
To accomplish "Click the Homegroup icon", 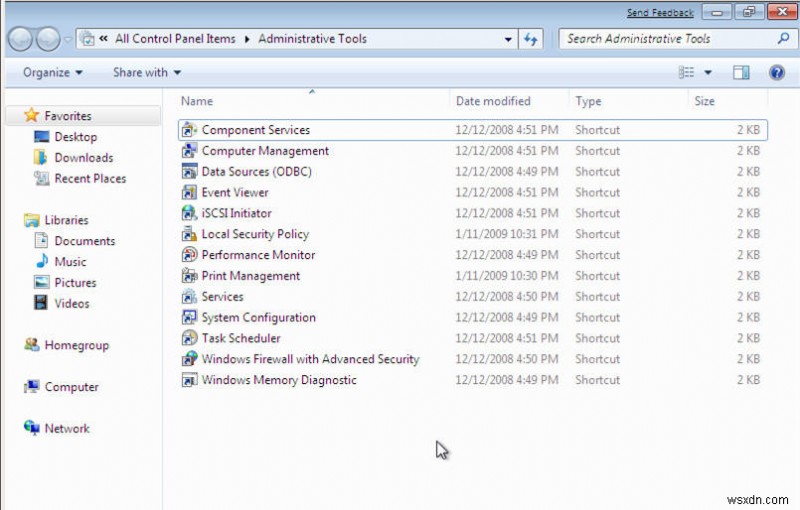I will point(32,345).
